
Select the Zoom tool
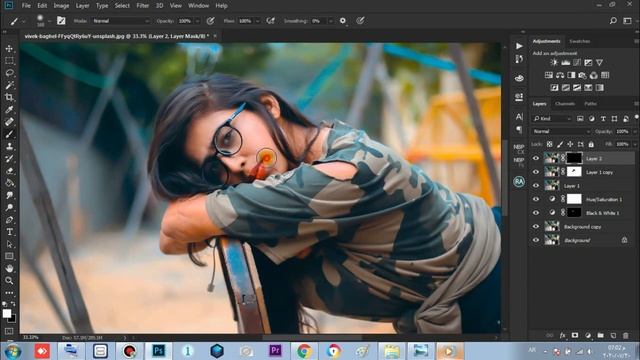[9, 281]
